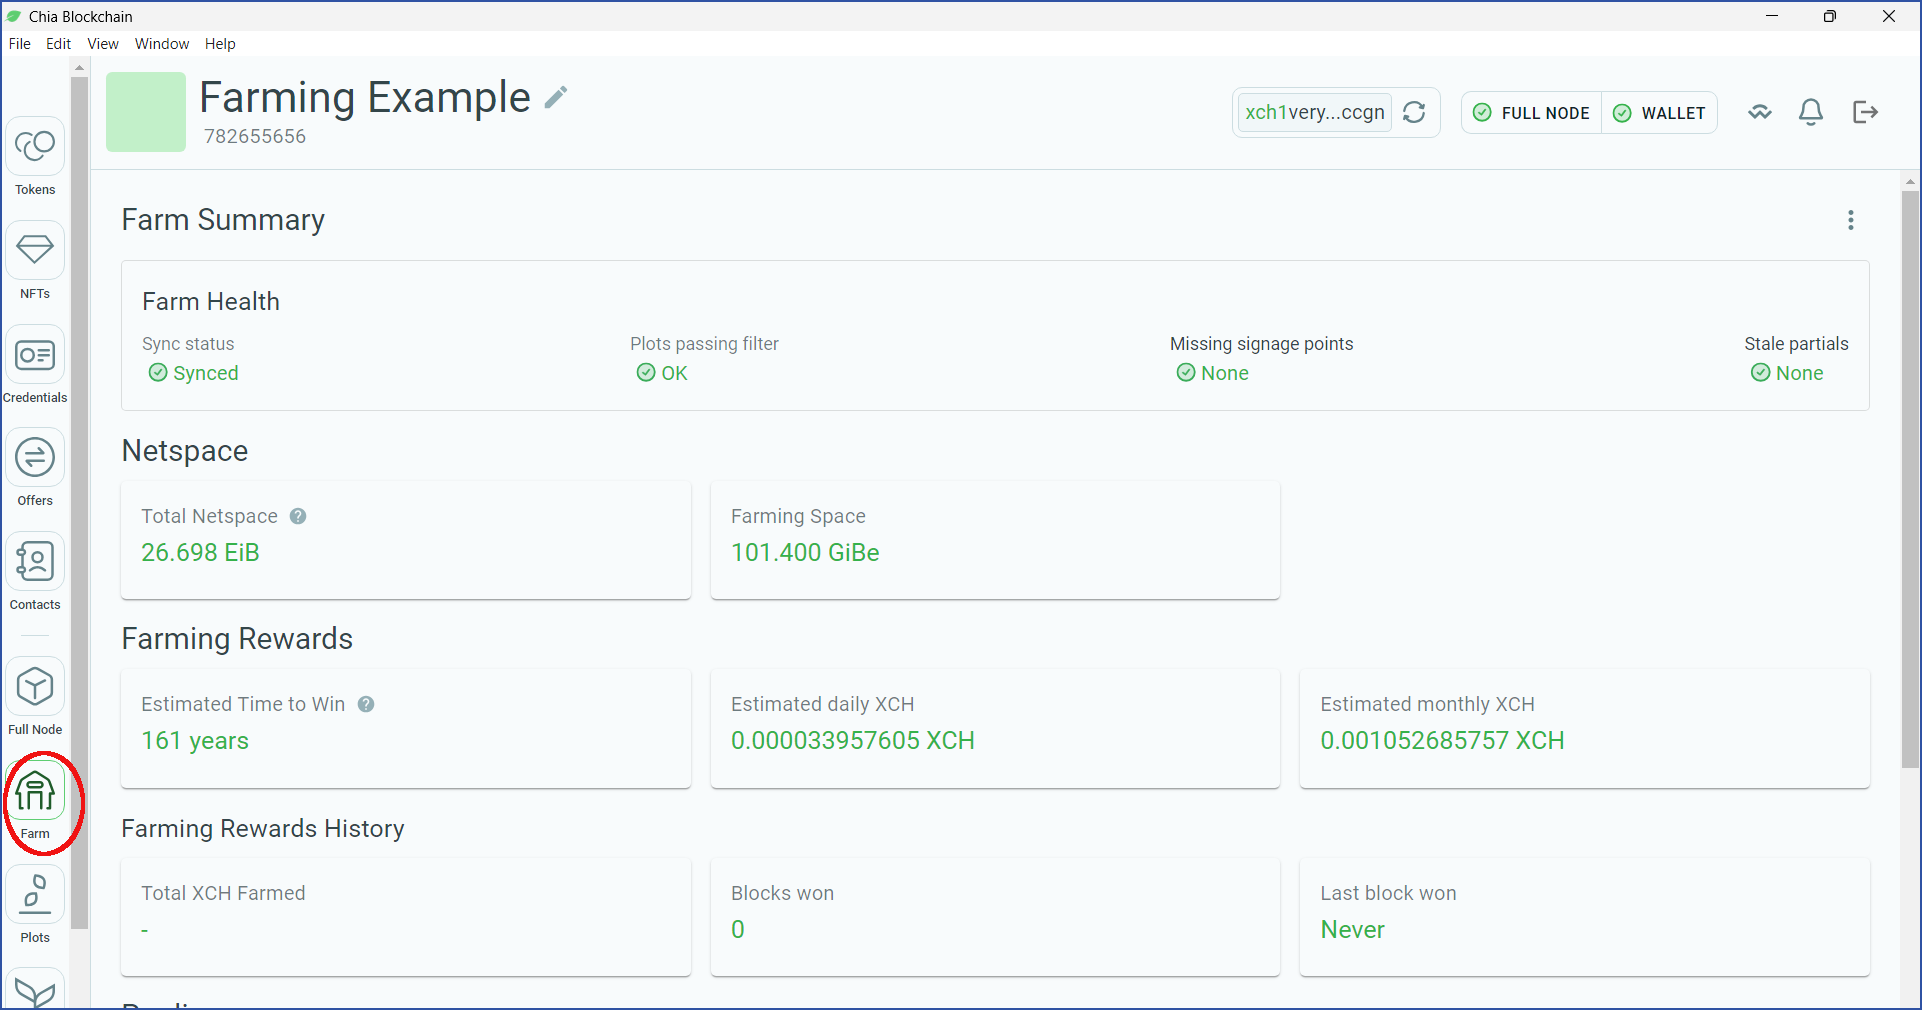1922x1010 pixels.
Task: Open the Plots section
Action: [35, 906]
